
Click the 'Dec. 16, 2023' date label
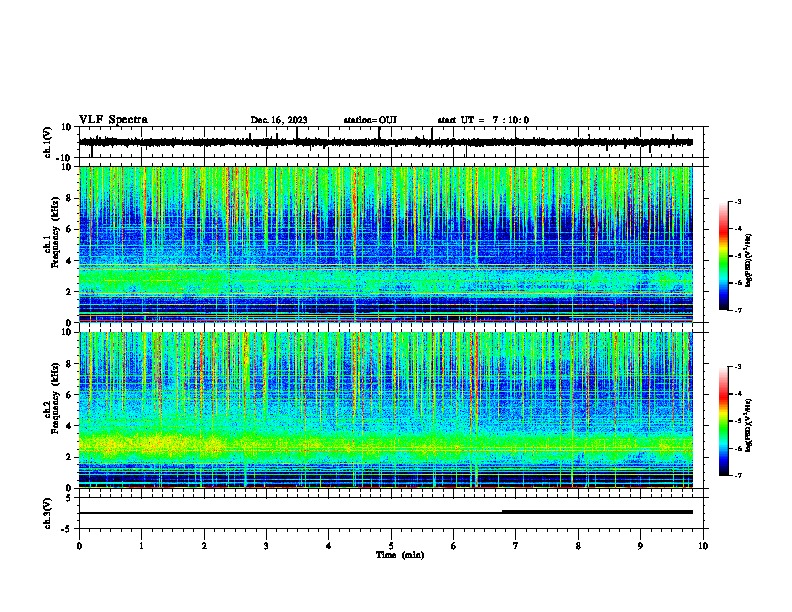(279, 120)
